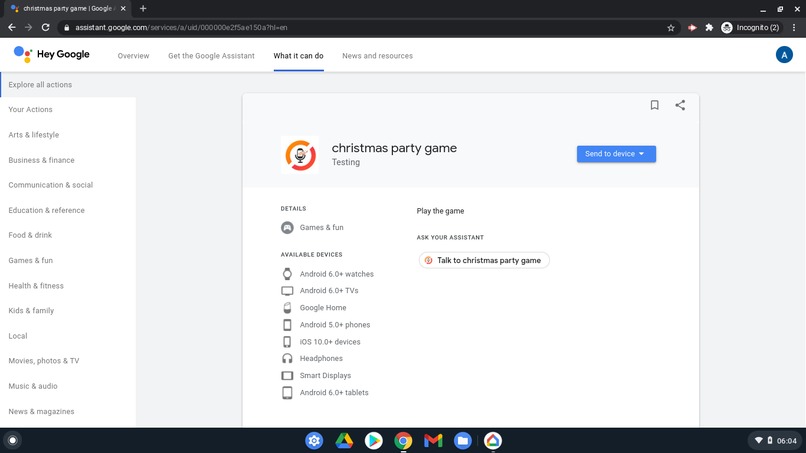Viewport: 806px width, 453px height.
Task: Click Talk to christmas party game chip
Action: pyautogui.click(x=484, y=260)
